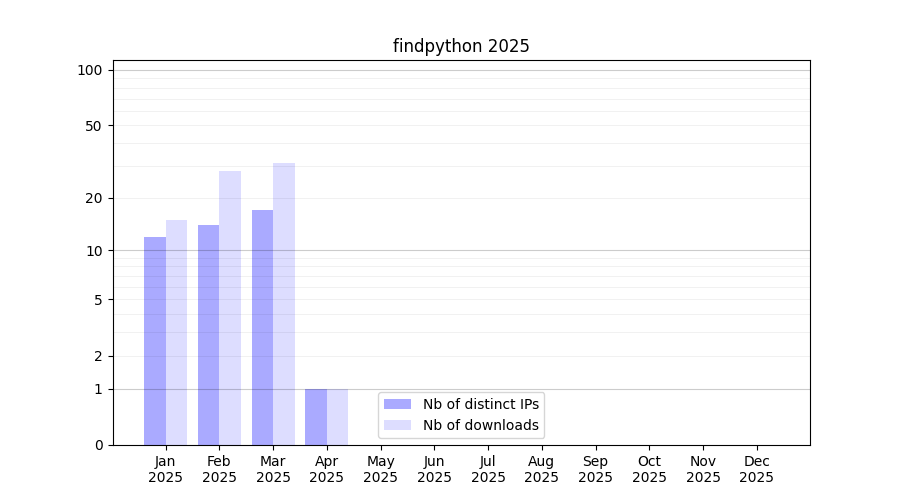Click the chart title findpython 2025

461,46
